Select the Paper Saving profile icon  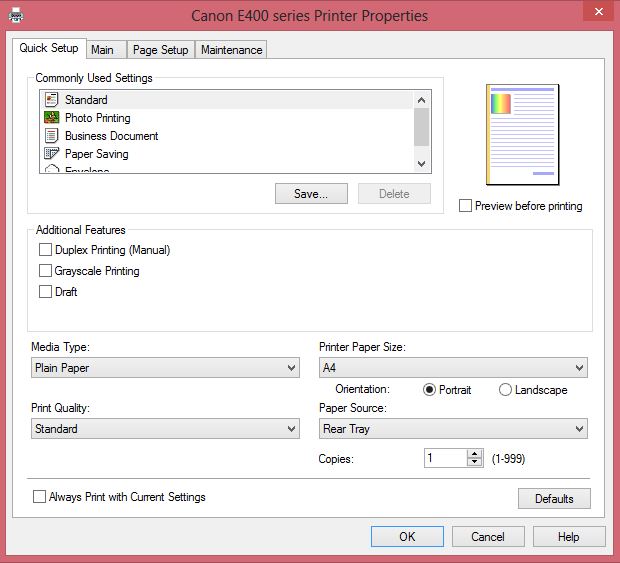(x=52, y=153)
